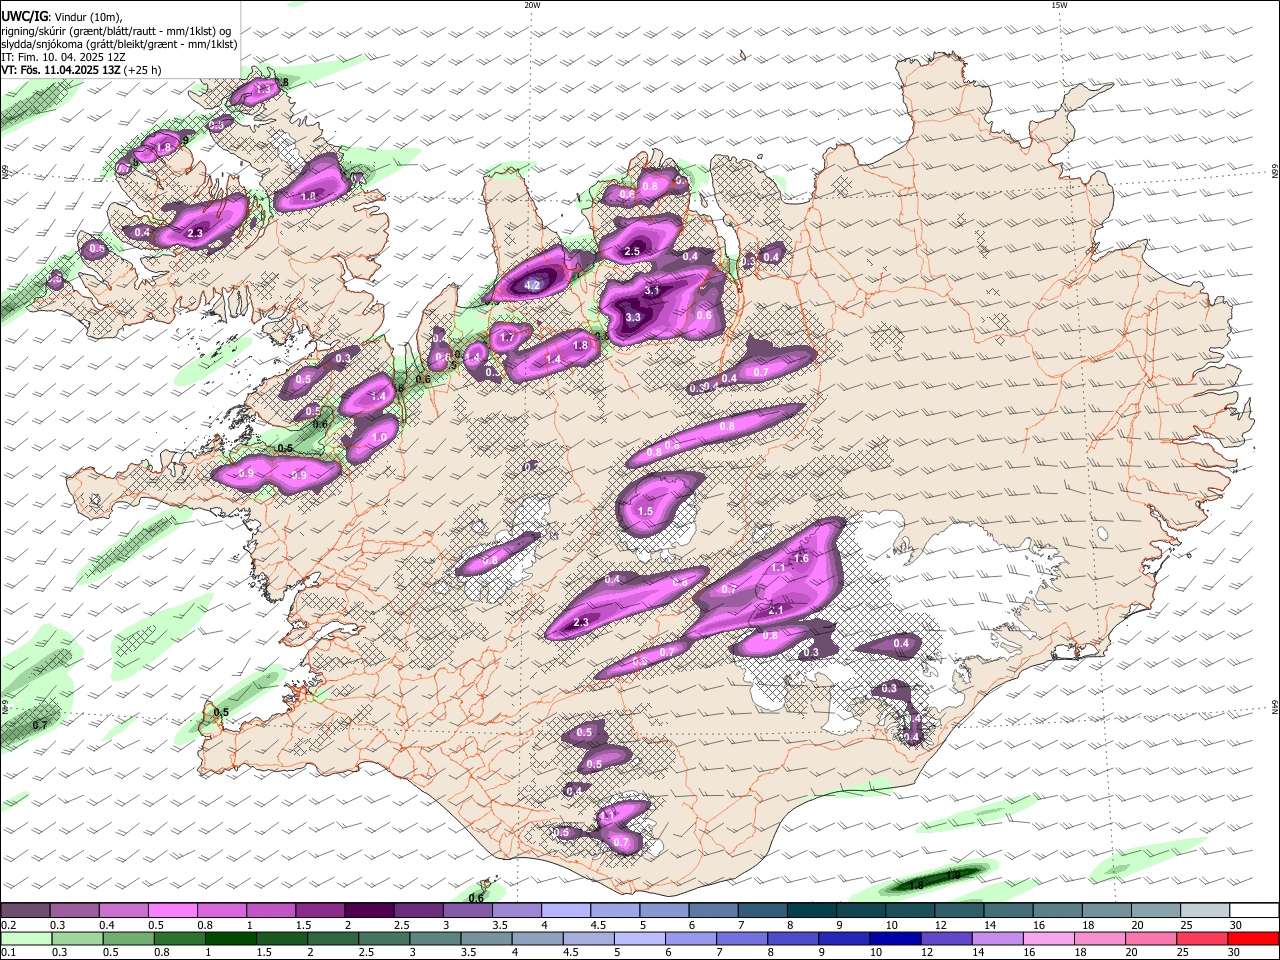Click the palest green 0.1–0.3 rain swatch
The width and height of the screenshot is (1280, 960).
[x=25, y=938]
